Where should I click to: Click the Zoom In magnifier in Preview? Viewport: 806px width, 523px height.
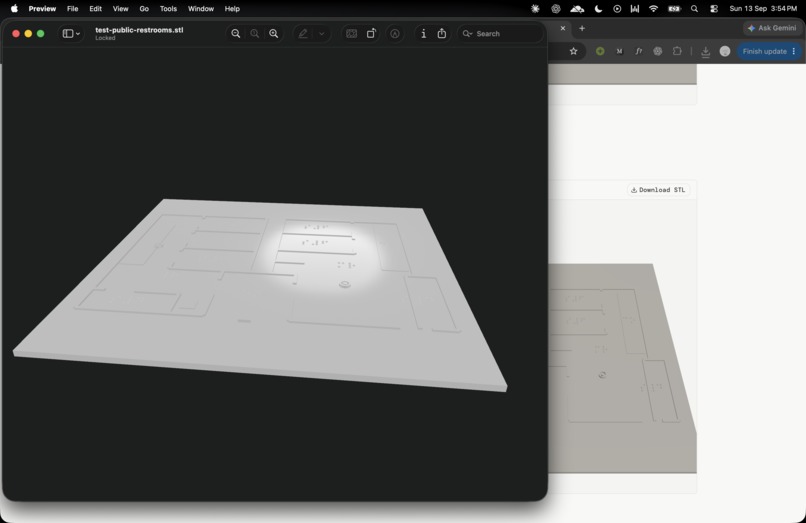[273, 33]
